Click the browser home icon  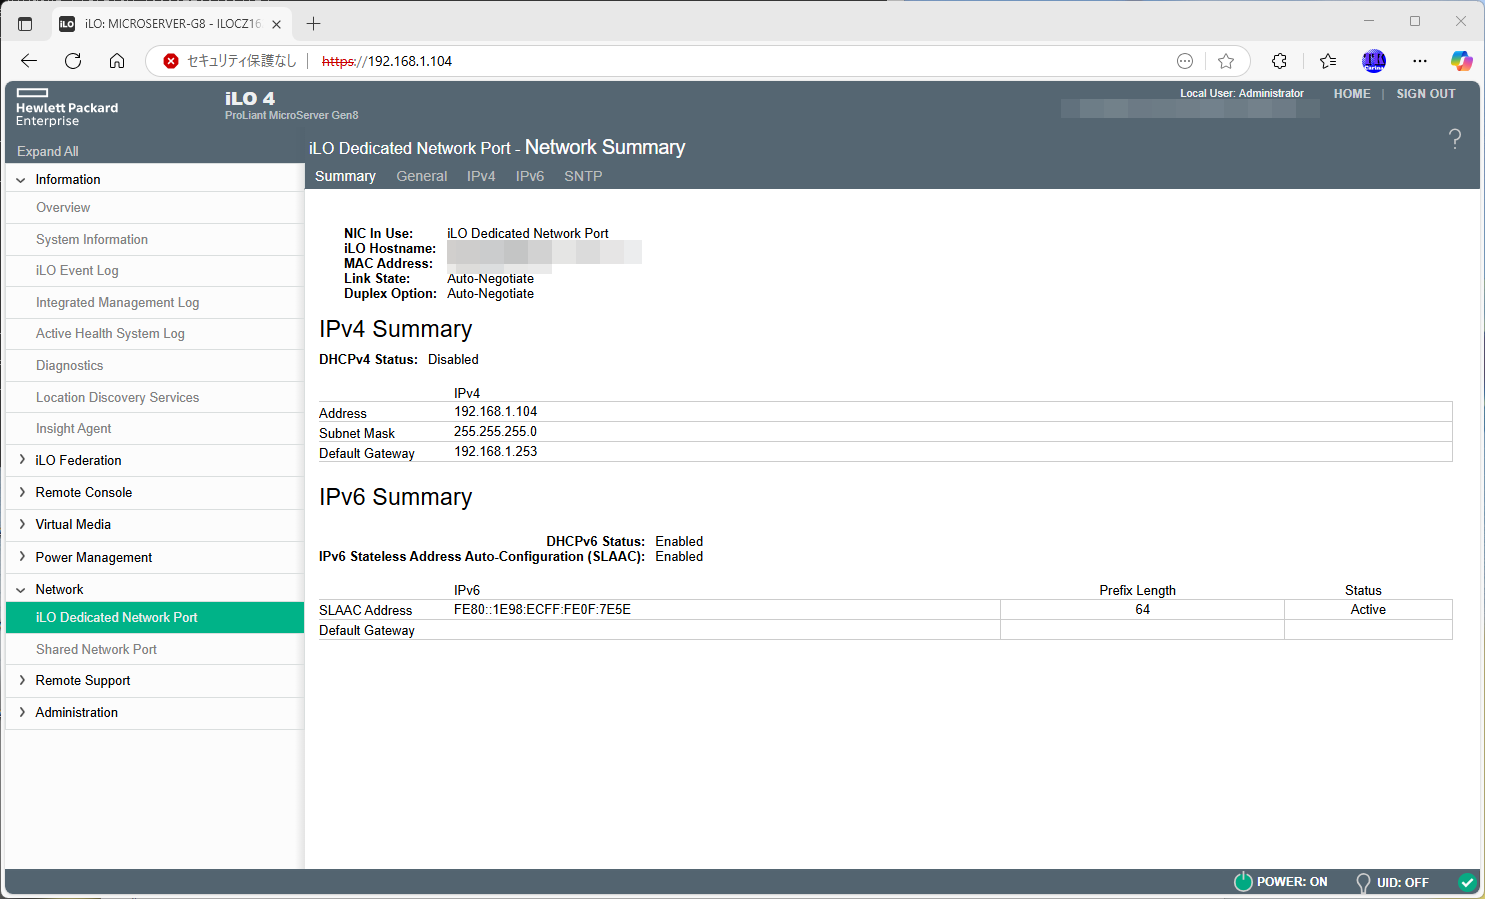point(117,61)
